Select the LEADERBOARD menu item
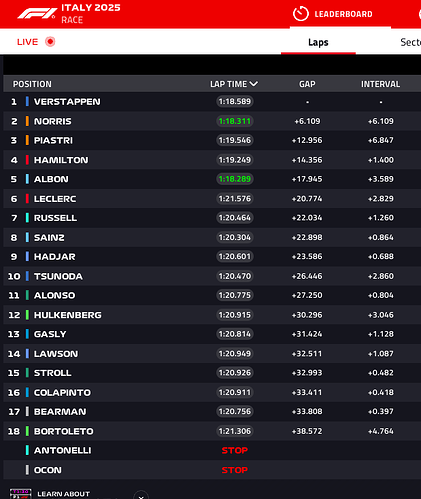421x499 pixels. 343,14
